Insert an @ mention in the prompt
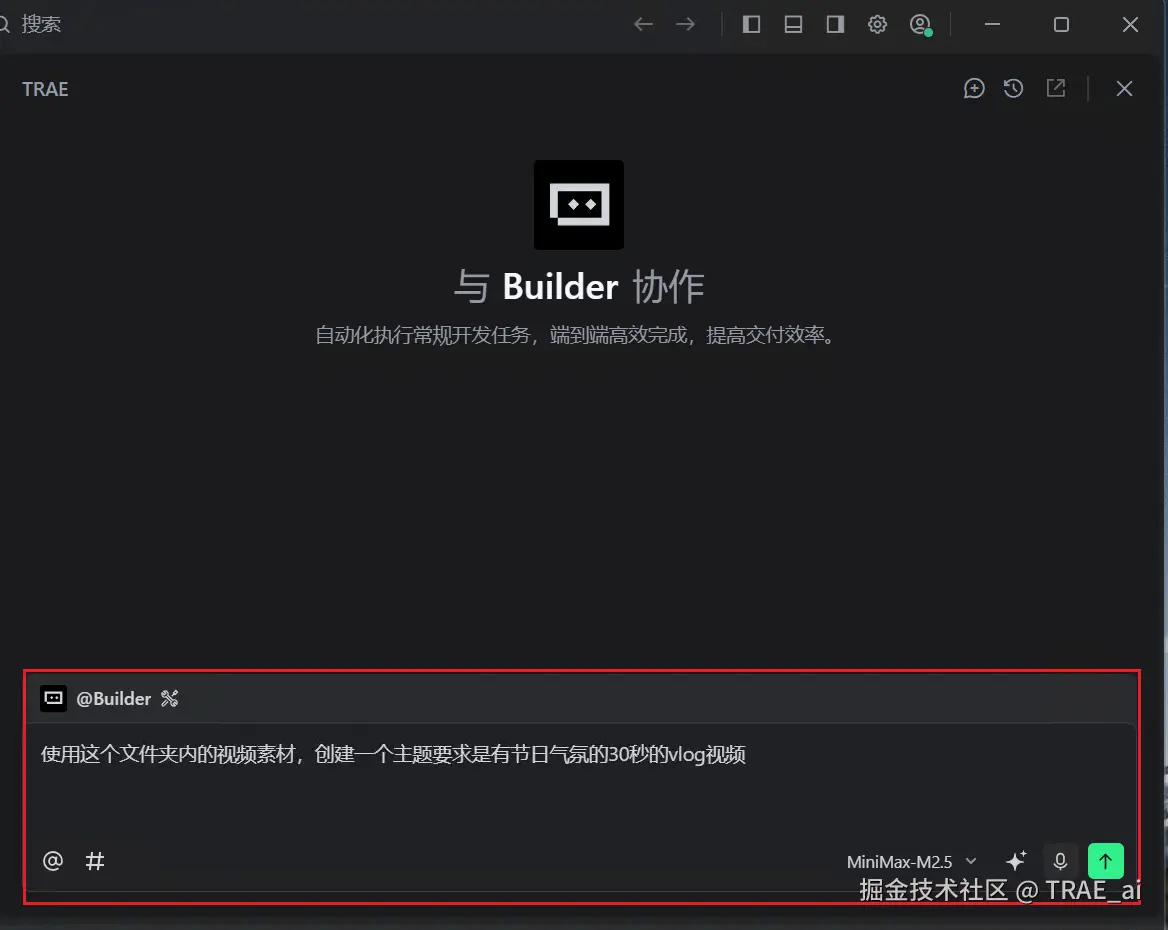Screen dimensions: 1168x930 coord(53,861)
